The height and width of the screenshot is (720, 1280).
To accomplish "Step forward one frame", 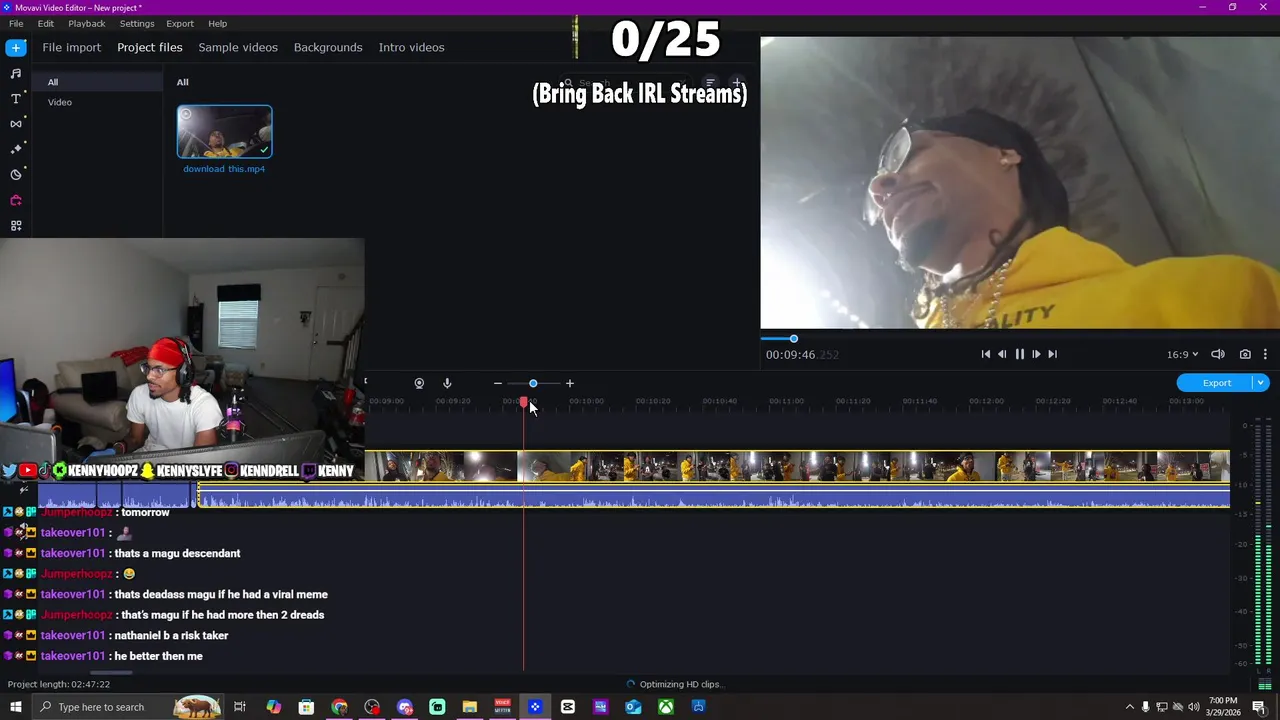I will pos(1036,354).
